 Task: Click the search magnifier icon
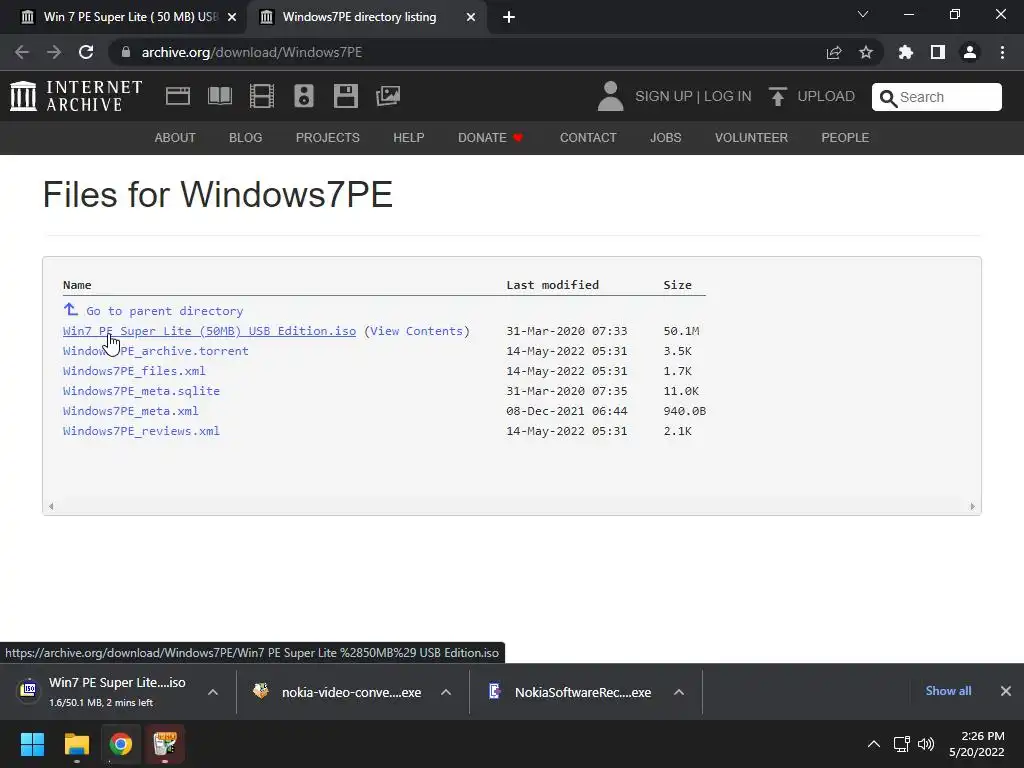[x=888, y=98]
